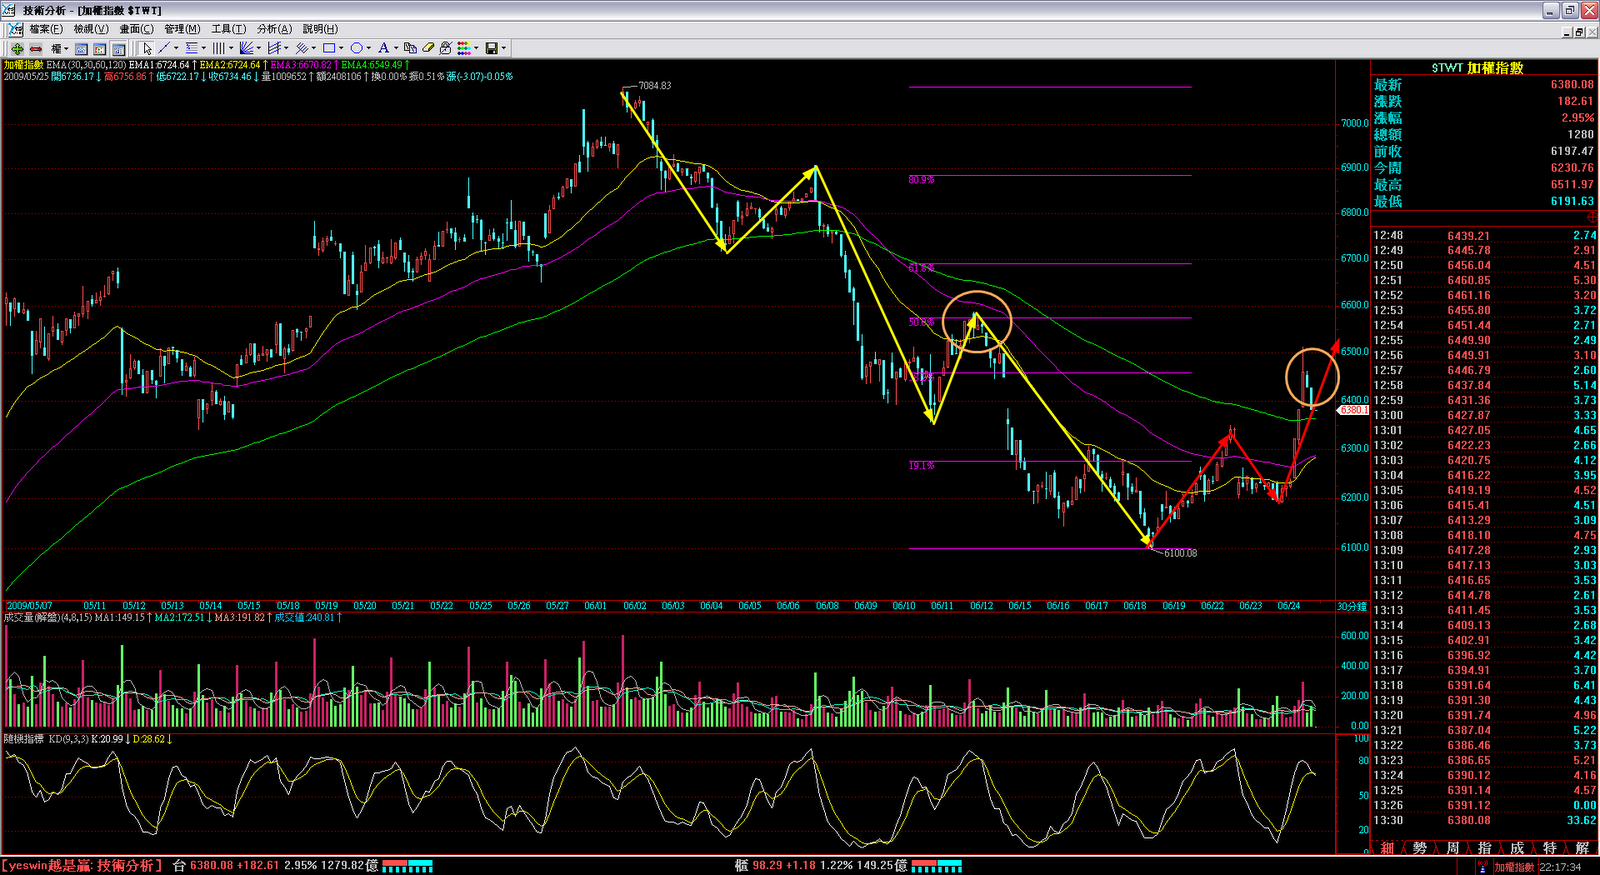Image resolution: width=1600 pixels, height=875 pixels.
Task: Click the green zoom-in plus icon
Action: point(17,49)
